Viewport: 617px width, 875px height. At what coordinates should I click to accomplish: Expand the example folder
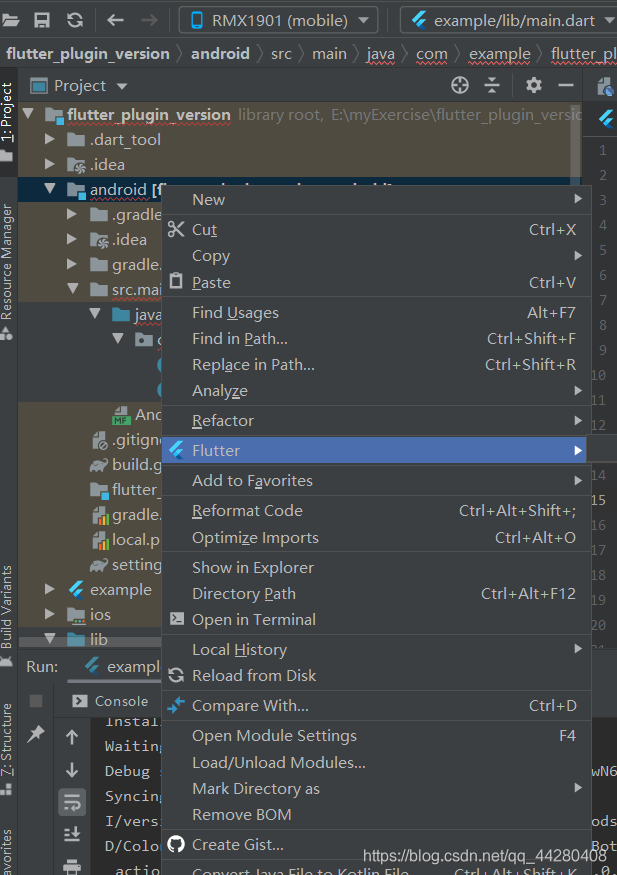coord(50,589)
